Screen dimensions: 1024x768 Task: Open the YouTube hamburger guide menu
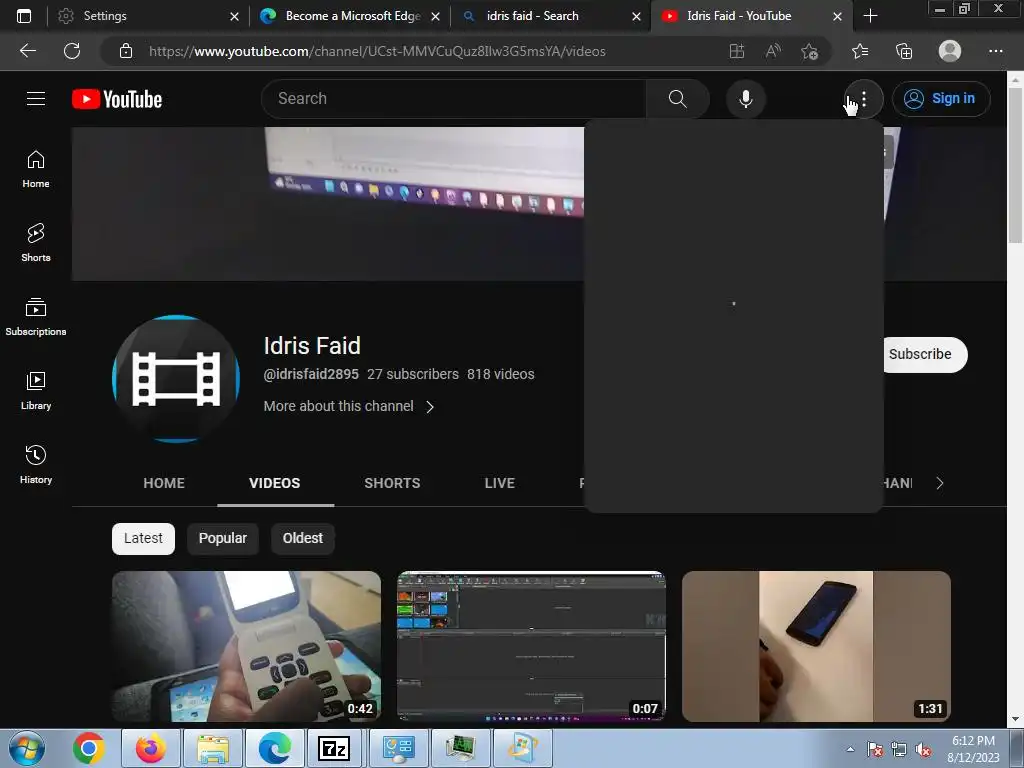click(x=36, y=99)
